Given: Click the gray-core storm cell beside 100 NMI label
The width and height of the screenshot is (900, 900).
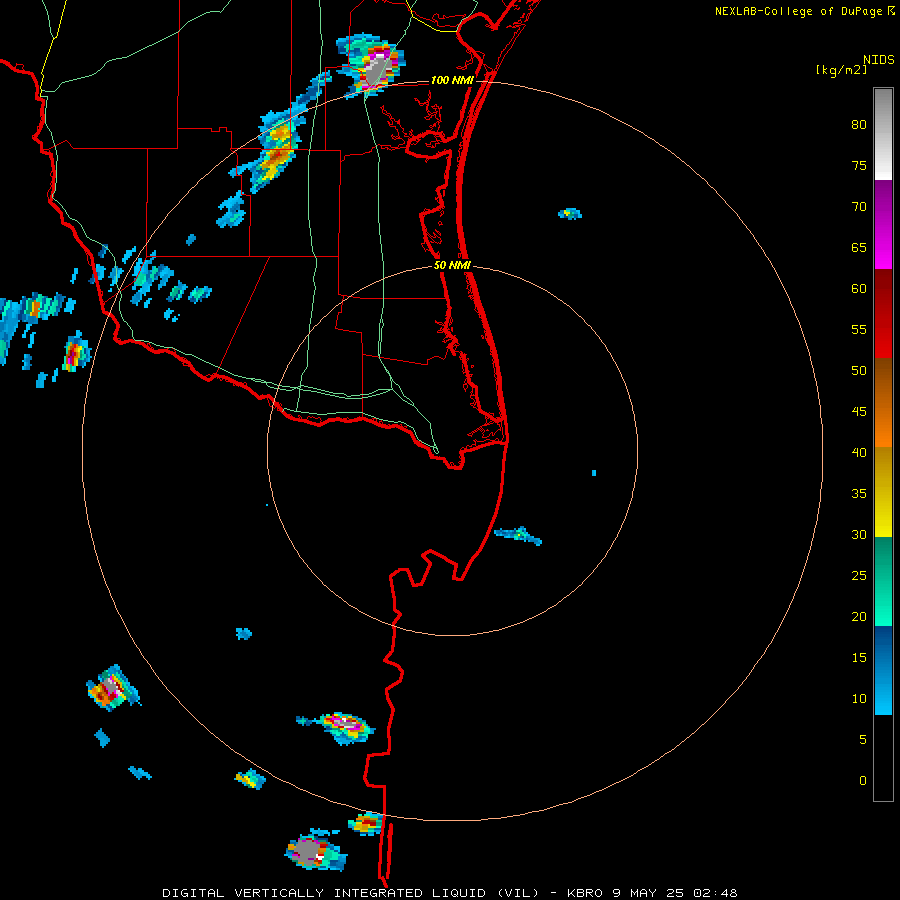Looking at the screenshot, I should [371, 65].
